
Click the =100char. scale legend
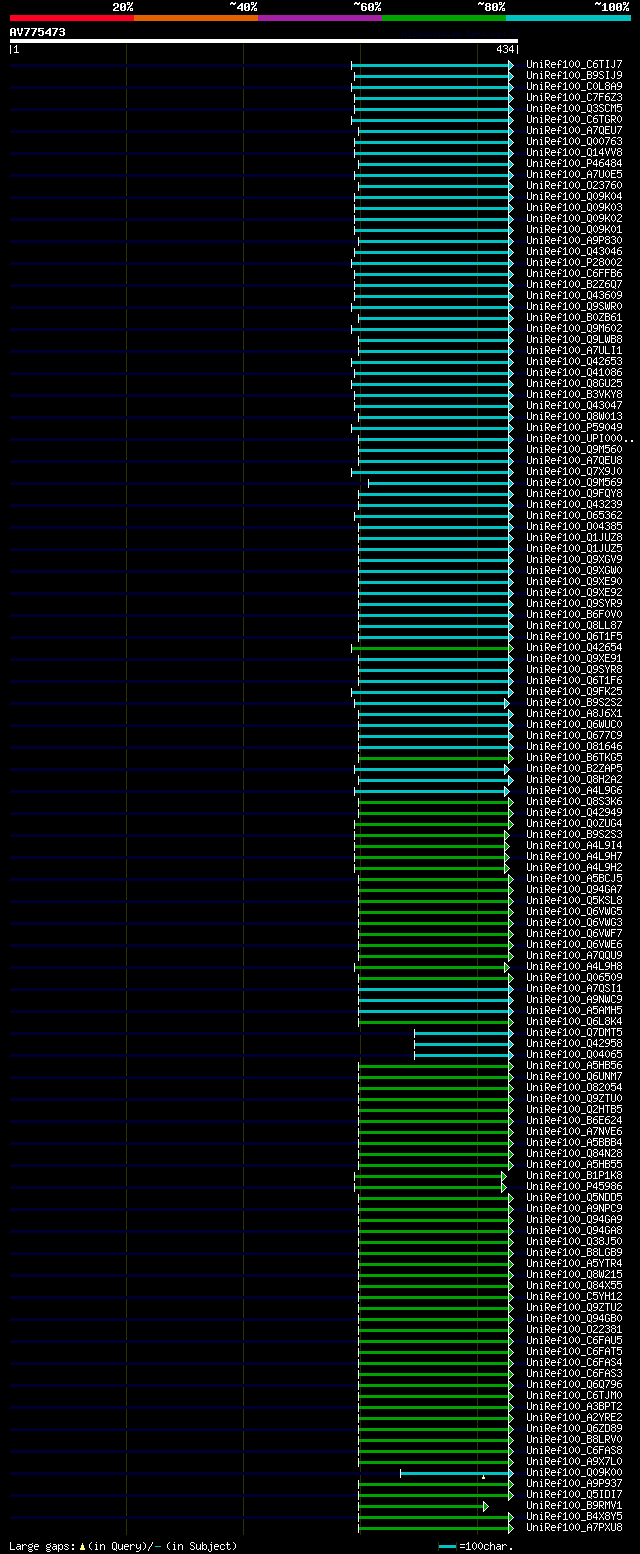(476, 1546)
